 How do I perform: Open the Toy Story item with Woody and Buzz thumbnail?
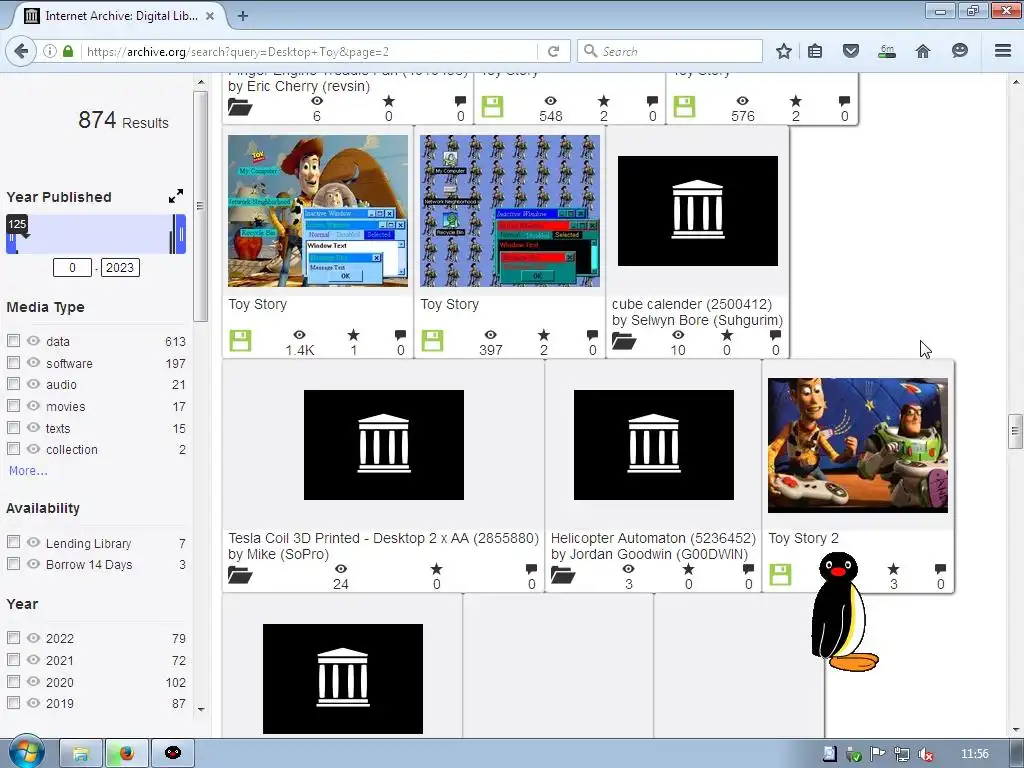tap(318, 211)
